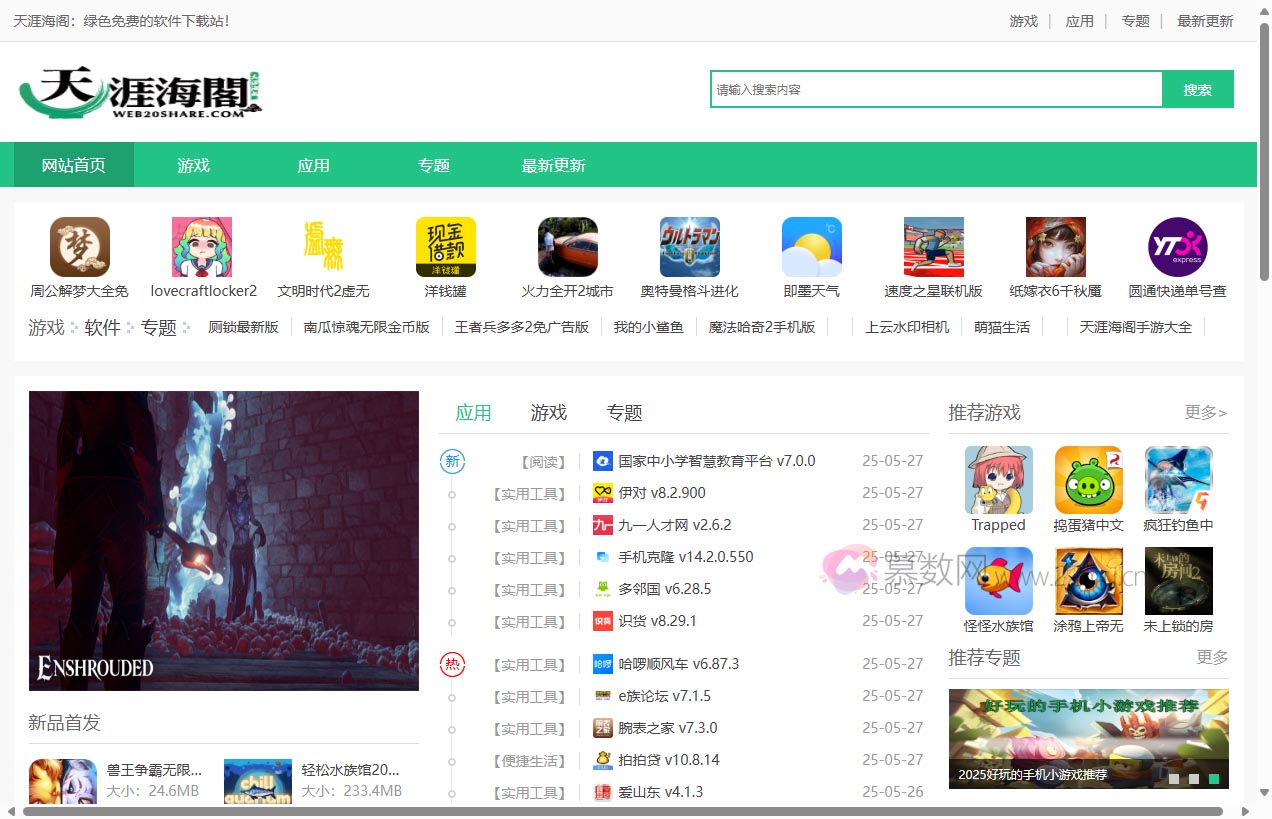The image size is (1272, 819).
Task: Open the Enshrouded banner image
Action: [x=224, y=540]
